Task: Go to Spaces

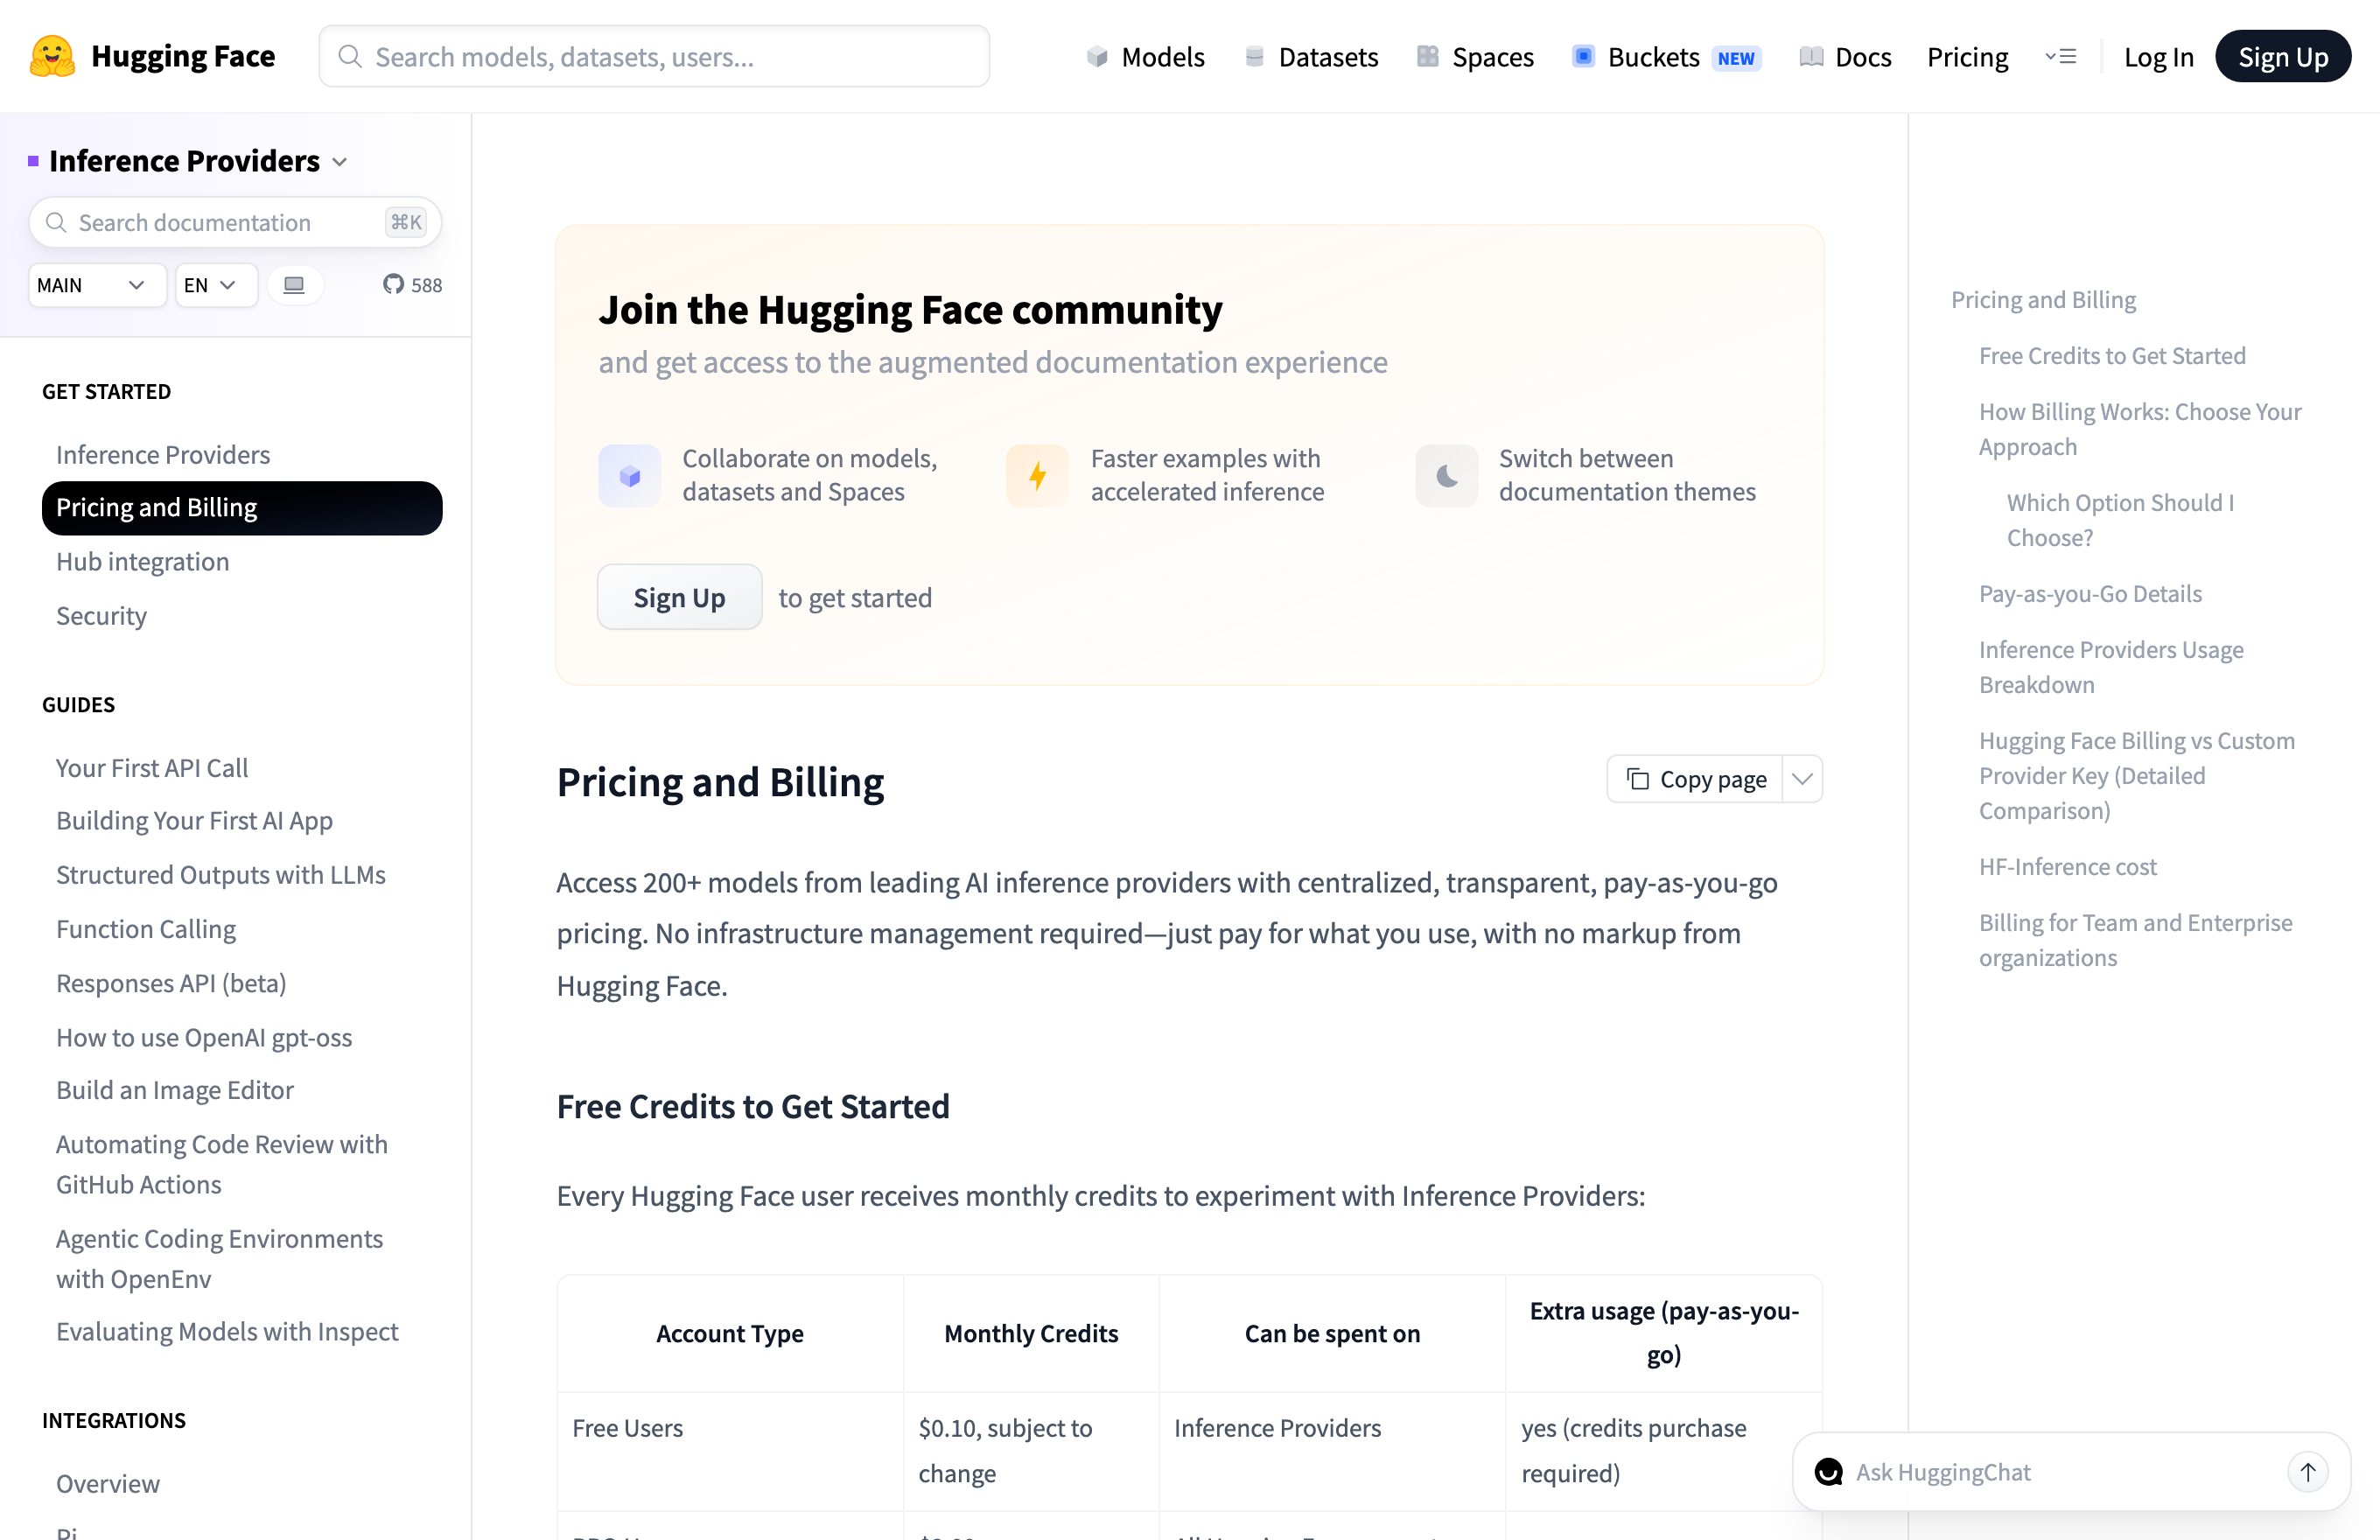Action: [x=1475, y=57]
